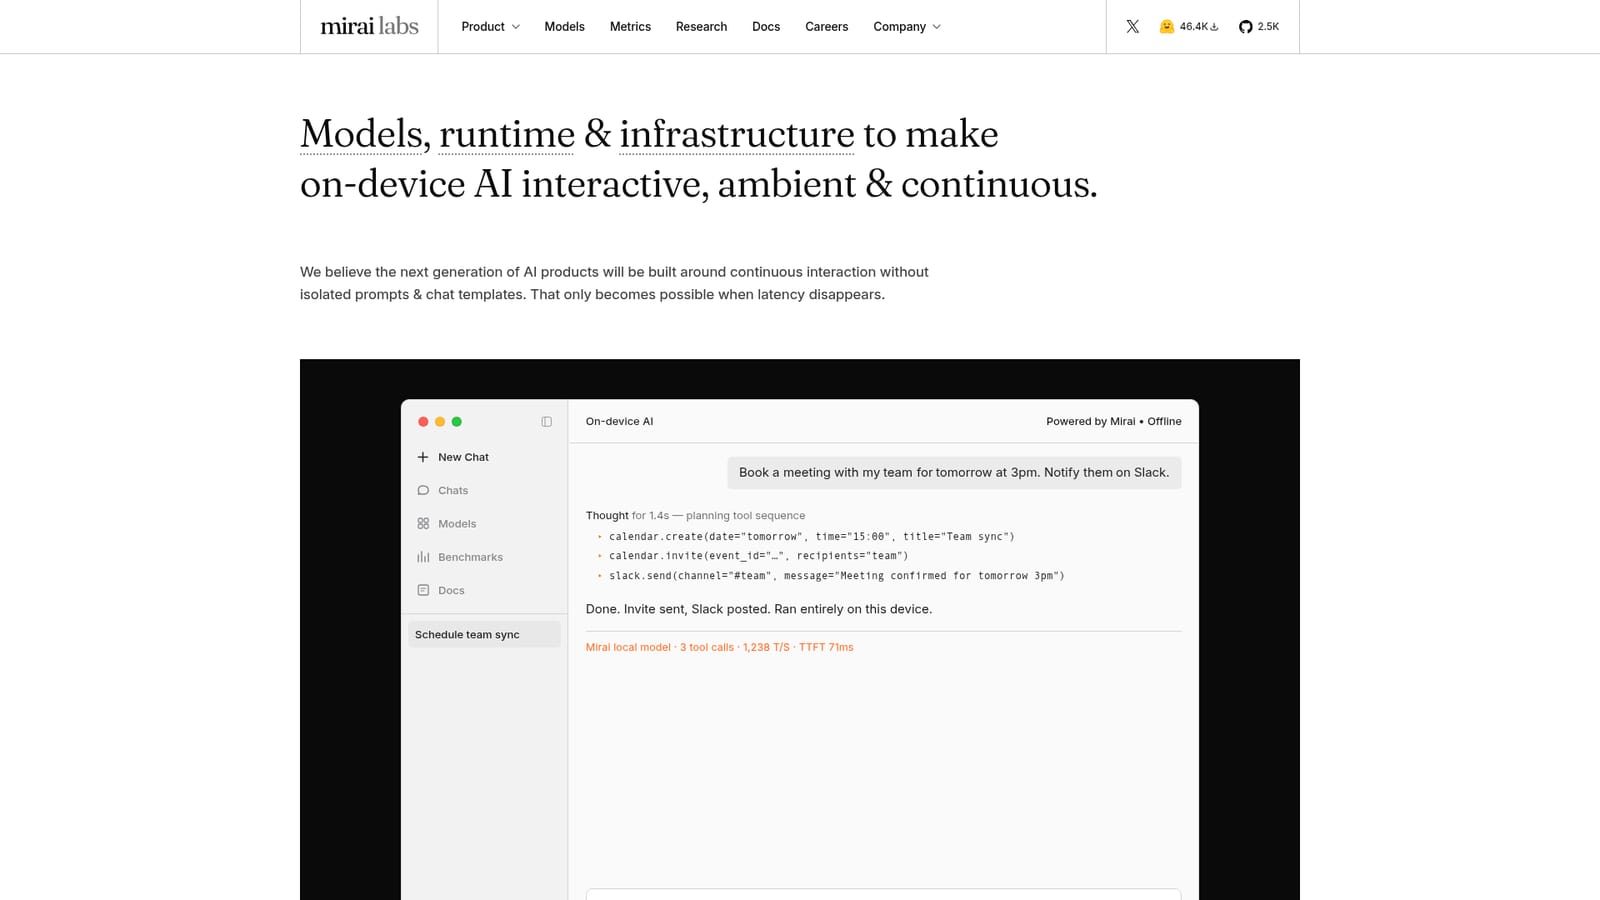Open Docs in the top navigation
This screenshot has width=1600, height=900.
point(766,27)
